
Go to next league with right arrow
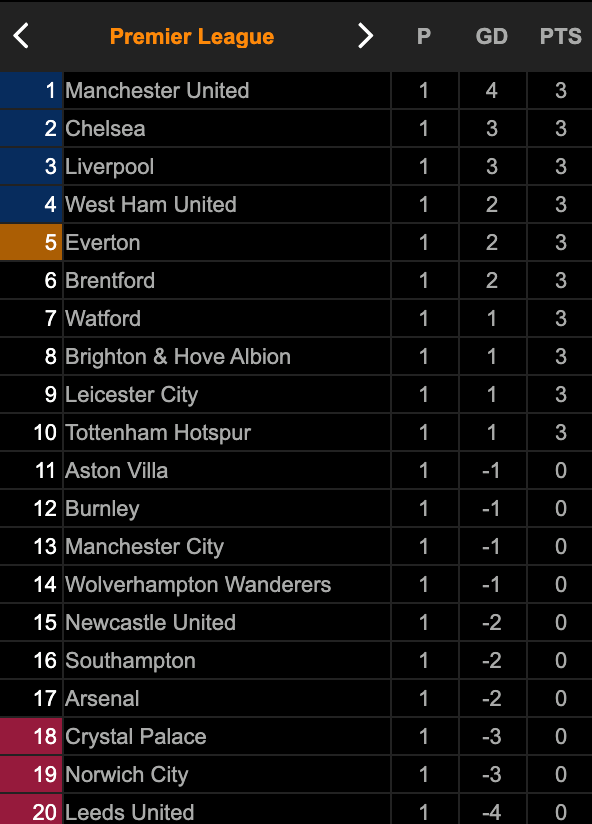(366, 36)
